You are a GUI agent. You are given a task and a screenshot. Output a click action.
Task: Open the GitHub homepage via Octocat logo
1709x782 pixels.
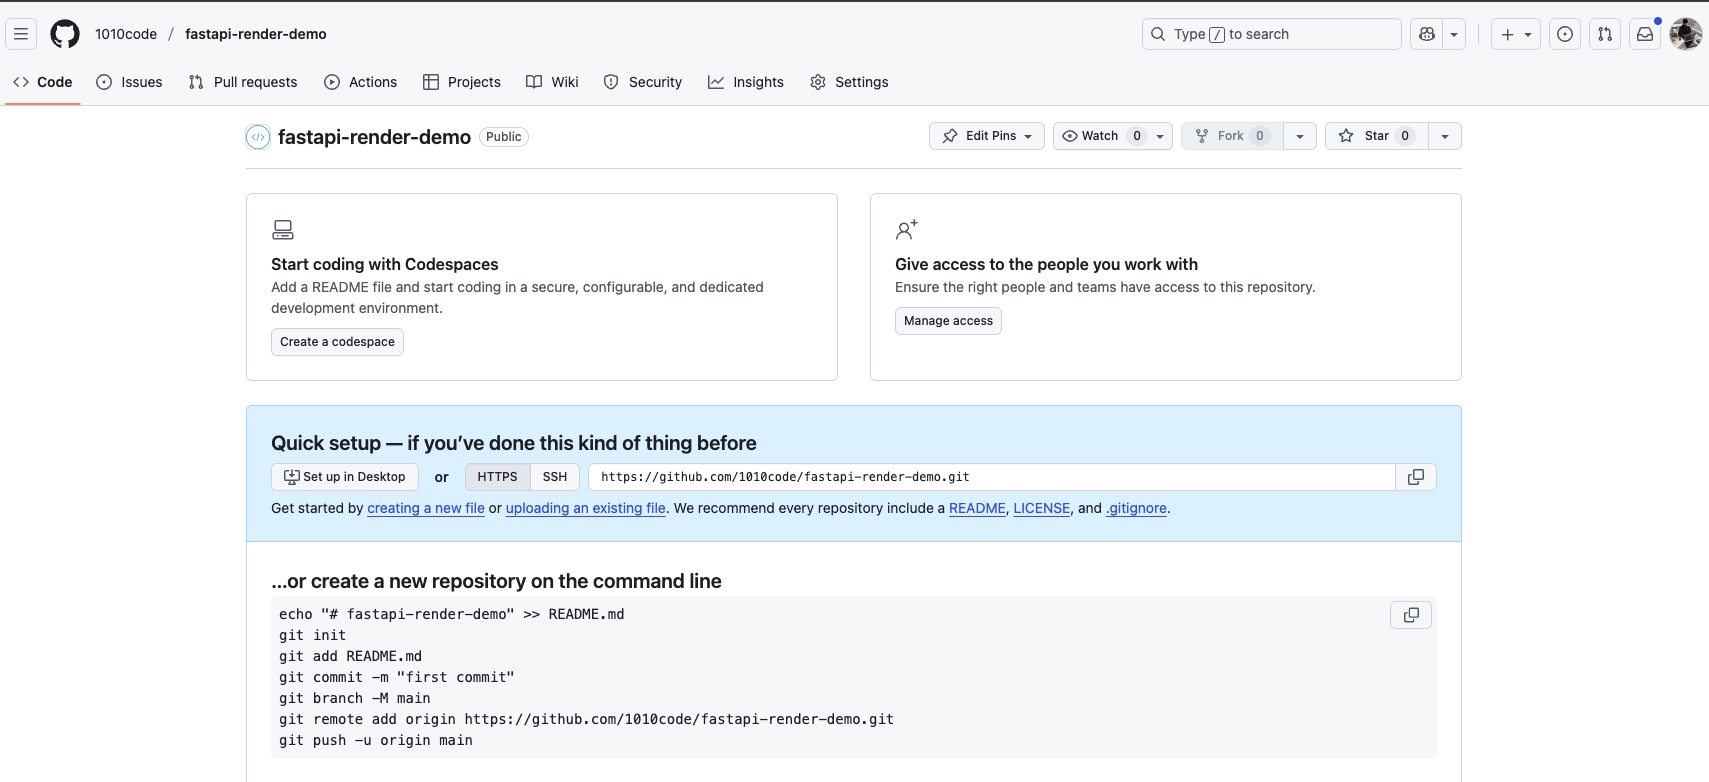tap(65, 34)
